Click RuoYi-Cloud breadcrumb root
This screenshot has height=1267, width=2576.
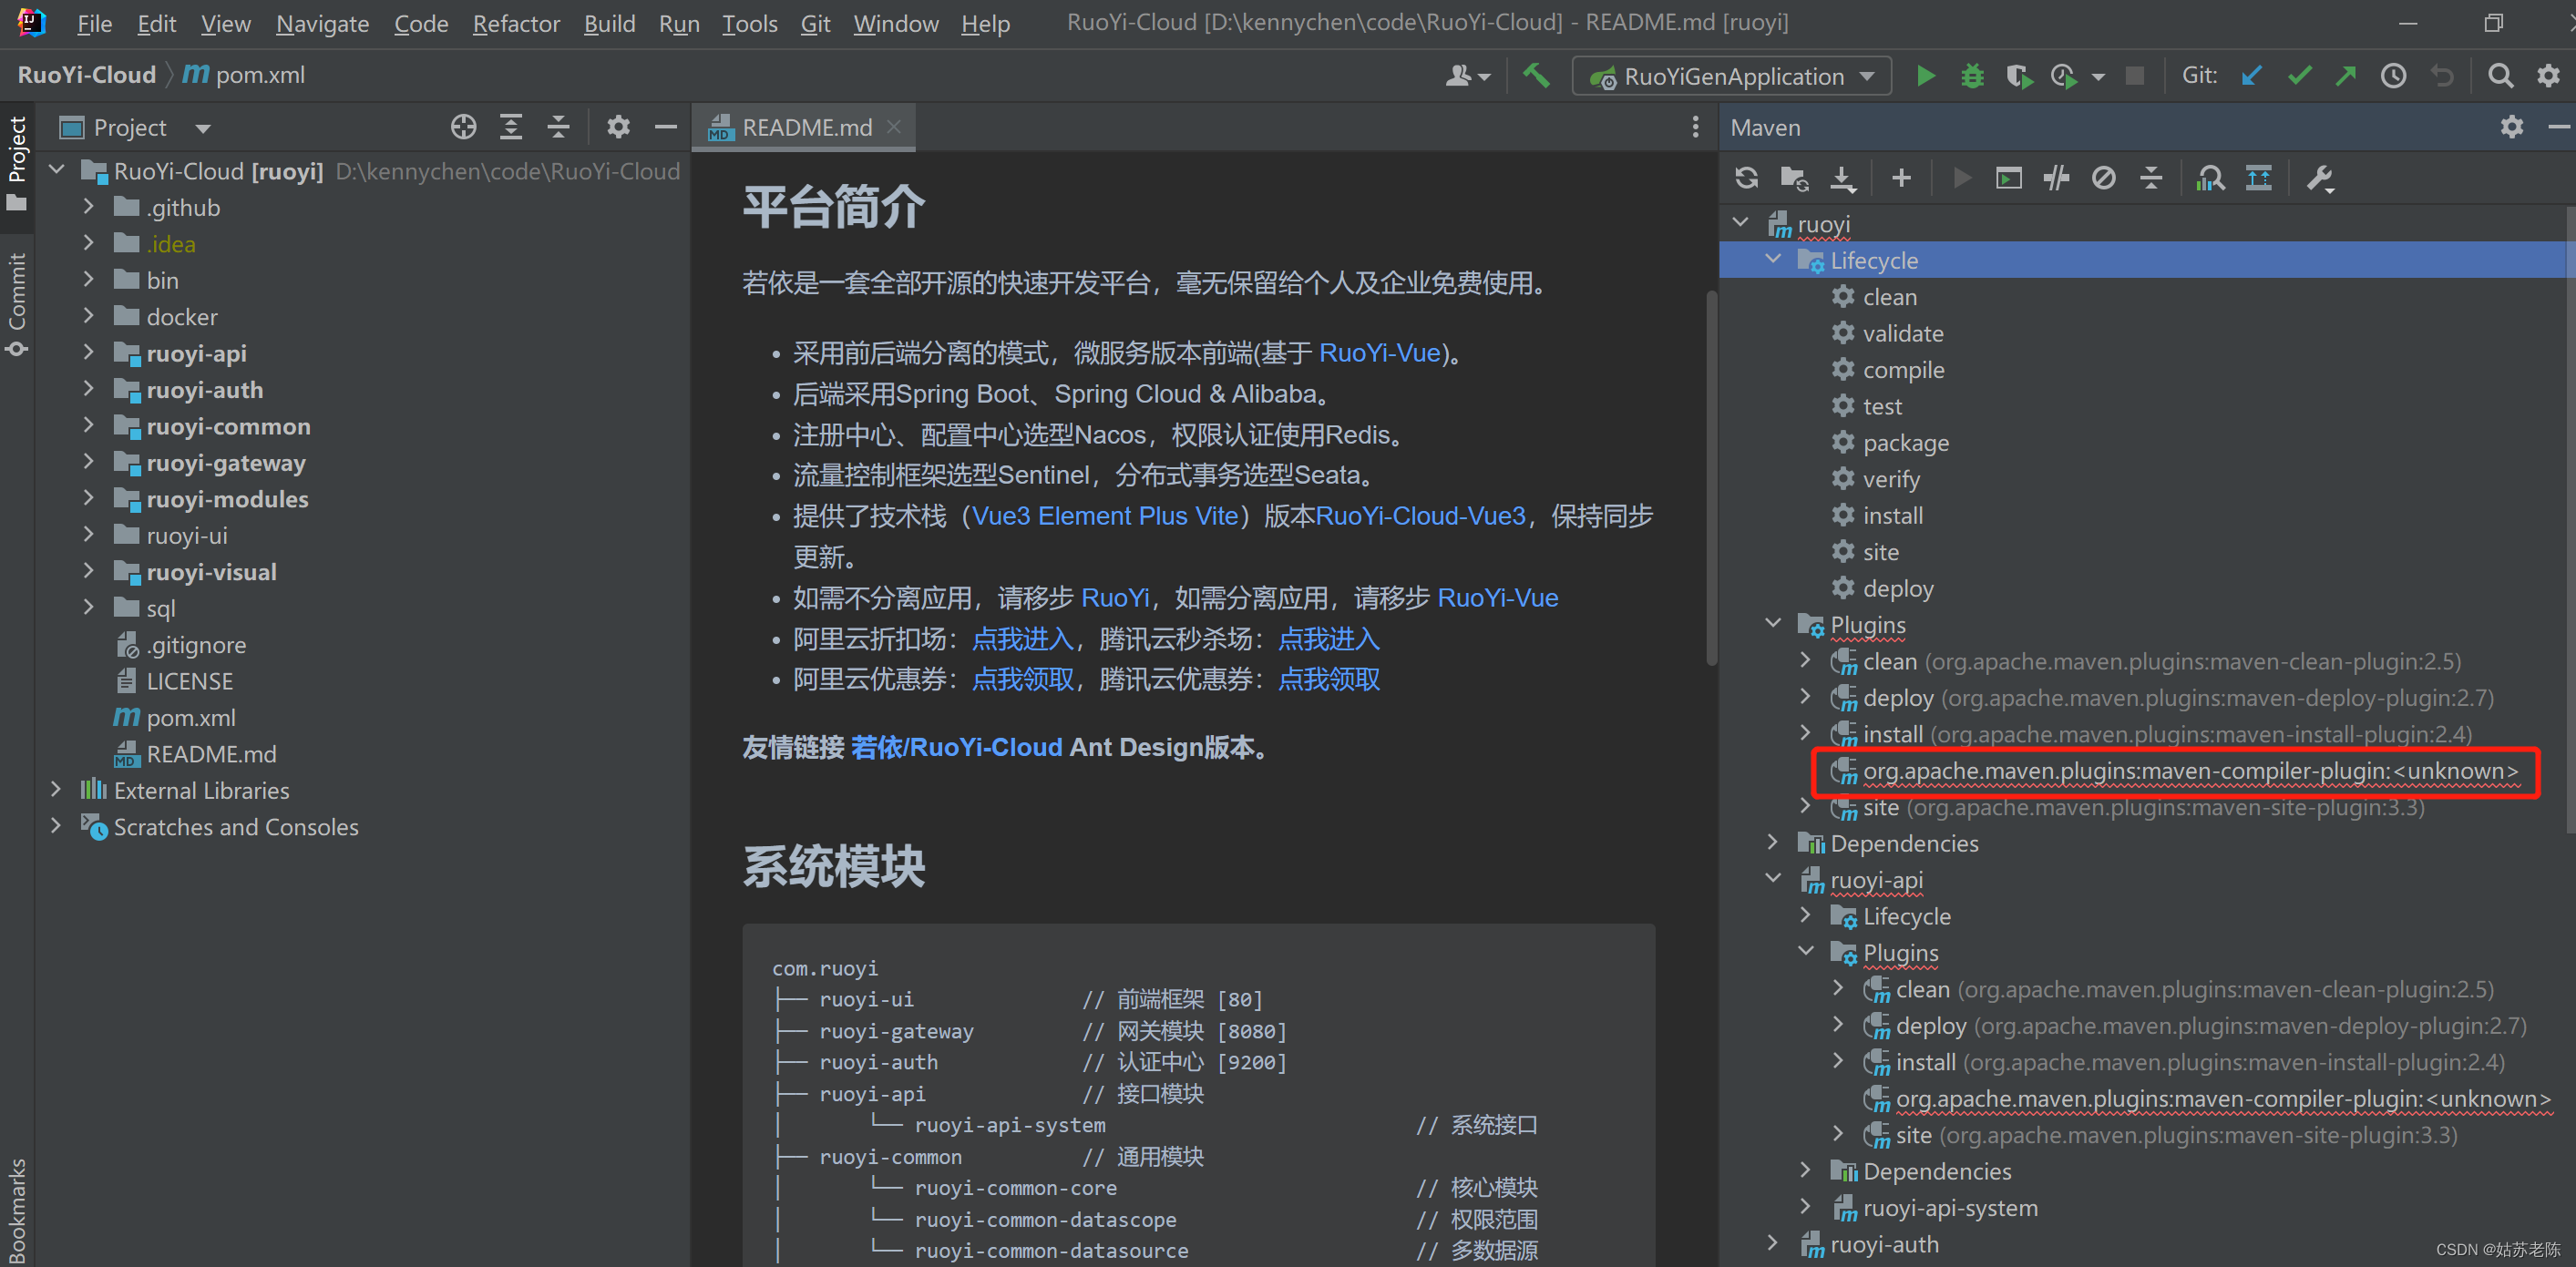[x=87, y=75]
